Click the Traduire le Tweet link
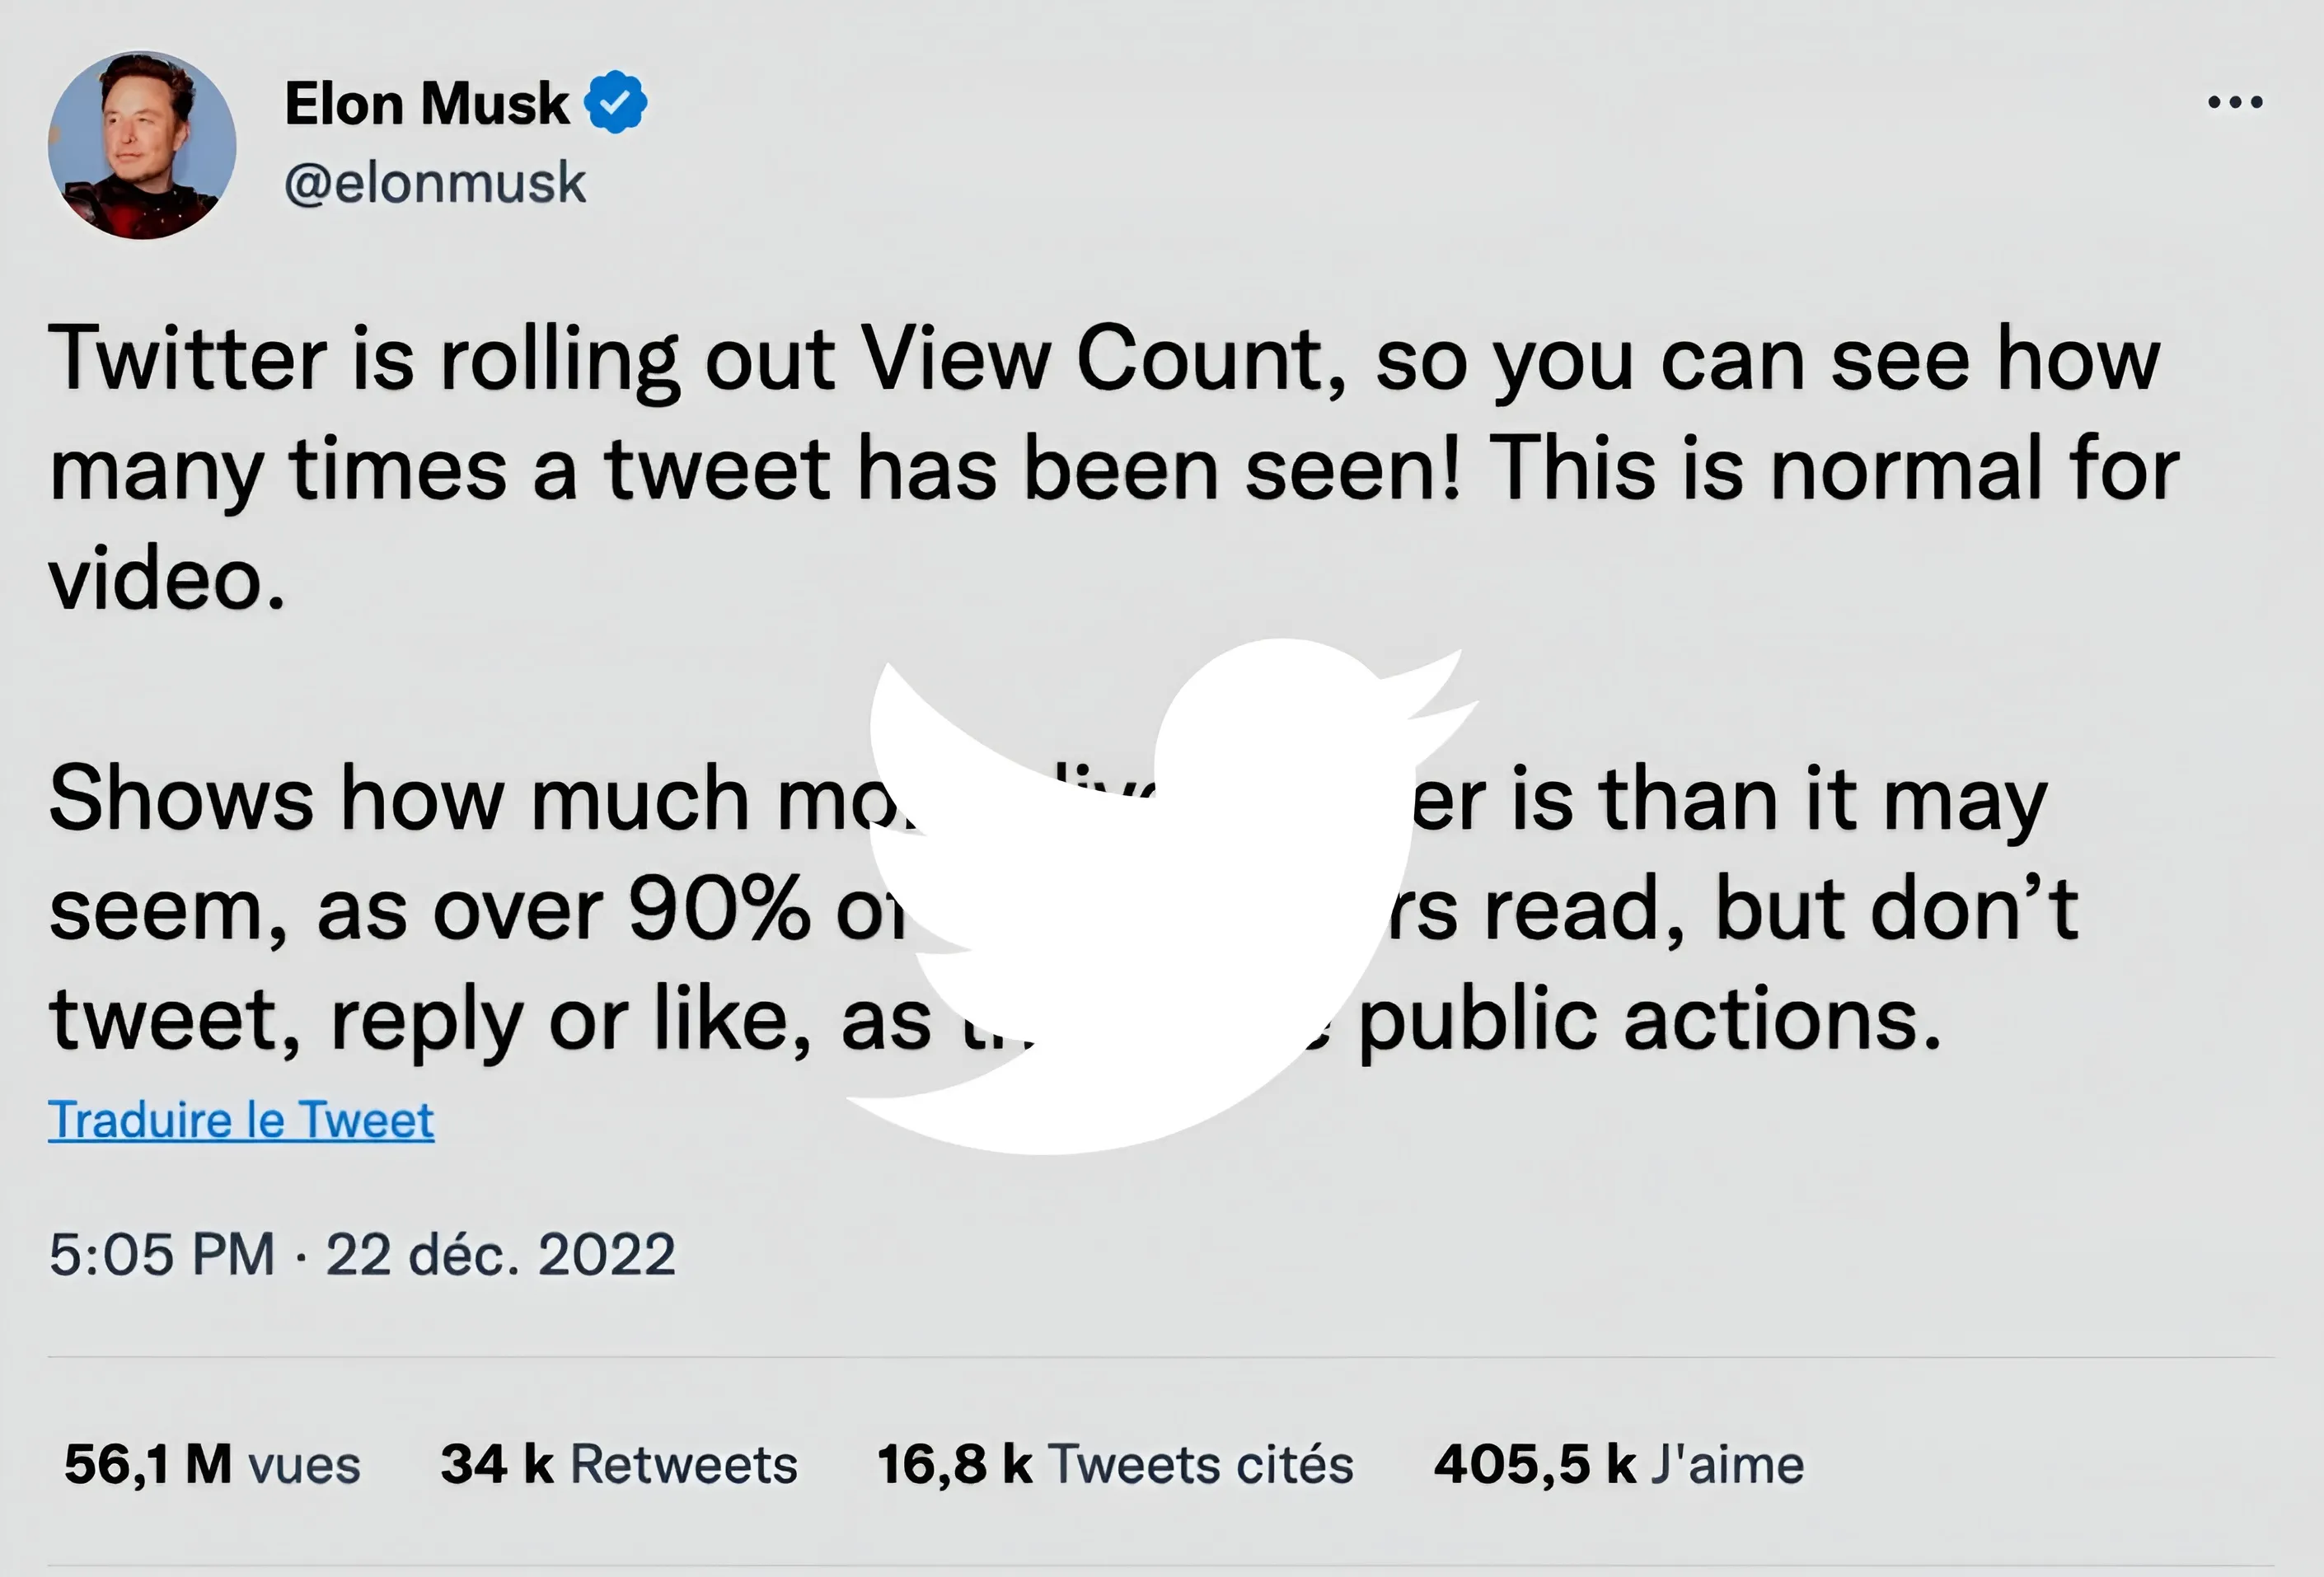 [241, 1120]
